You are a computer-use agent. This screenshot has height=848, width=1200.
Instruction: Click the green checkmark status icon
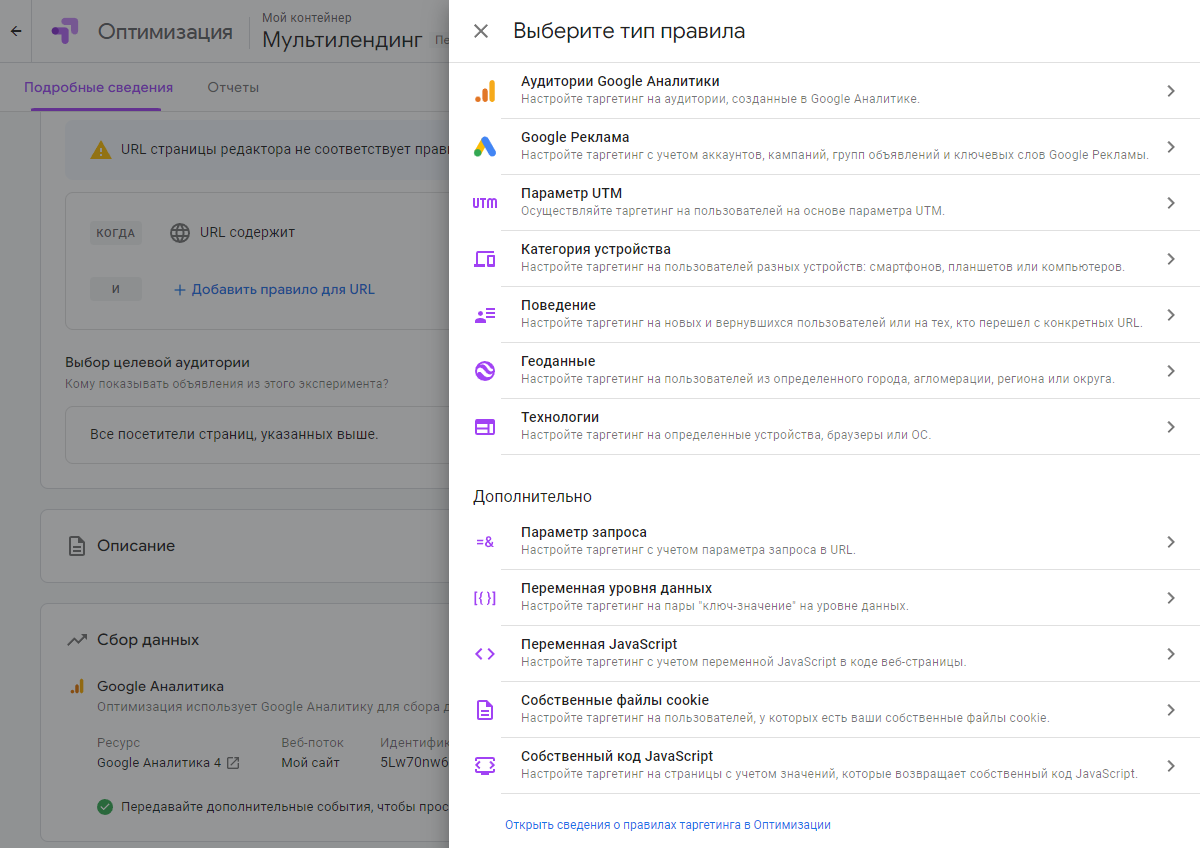[105, 807]
